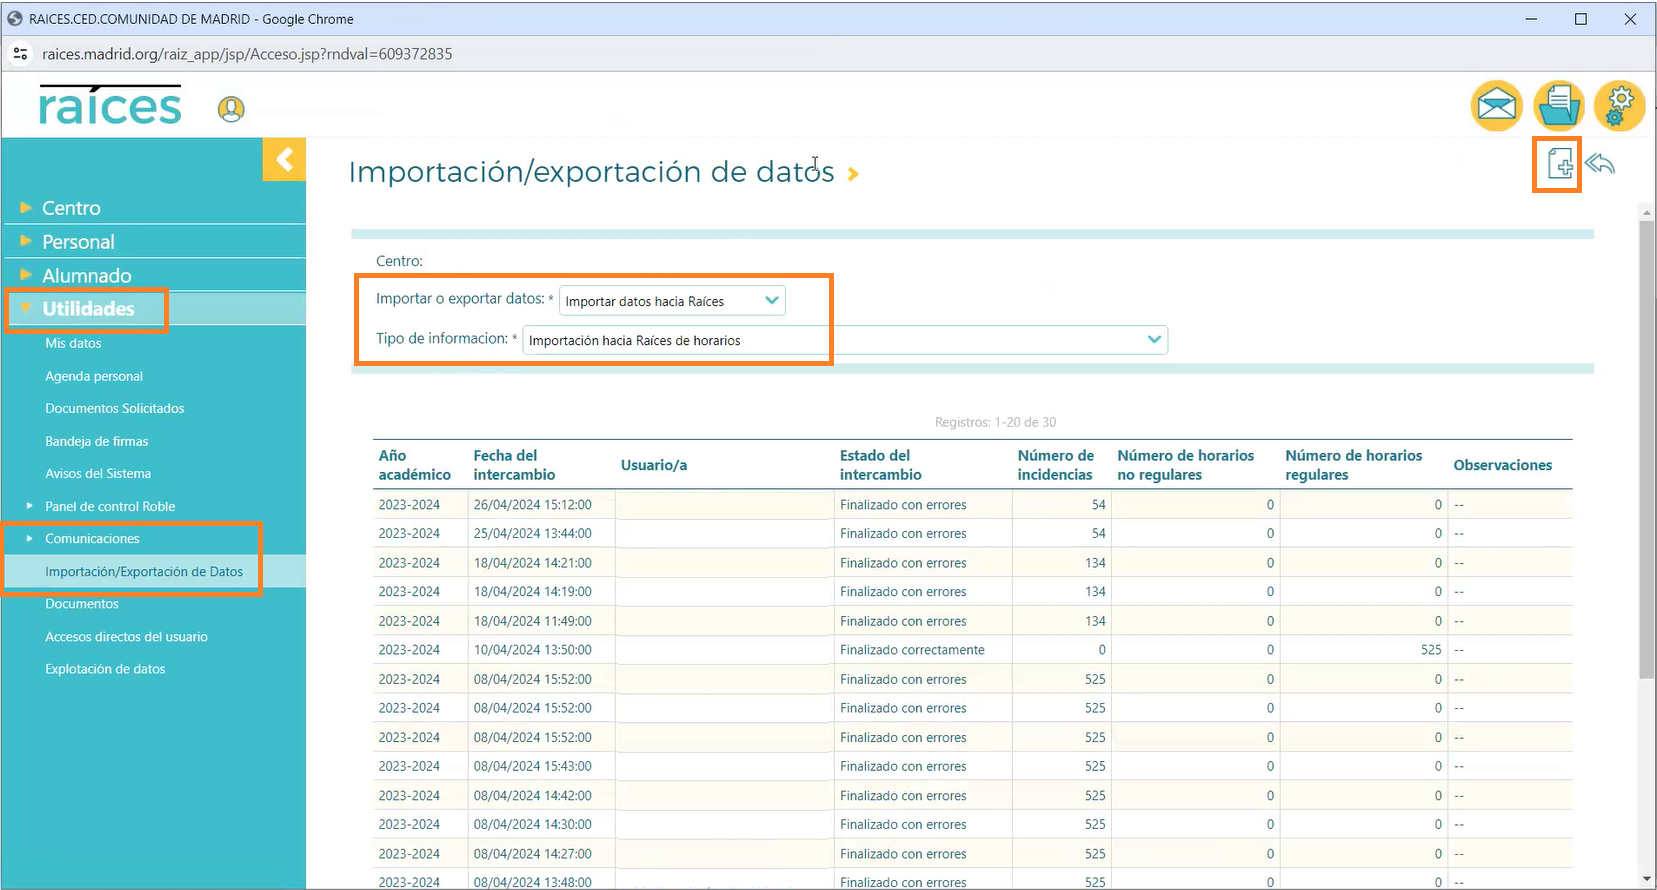The image size is (1657, 890).
Task: Click the new import document-plus icon
Action: click(1559, 164)
